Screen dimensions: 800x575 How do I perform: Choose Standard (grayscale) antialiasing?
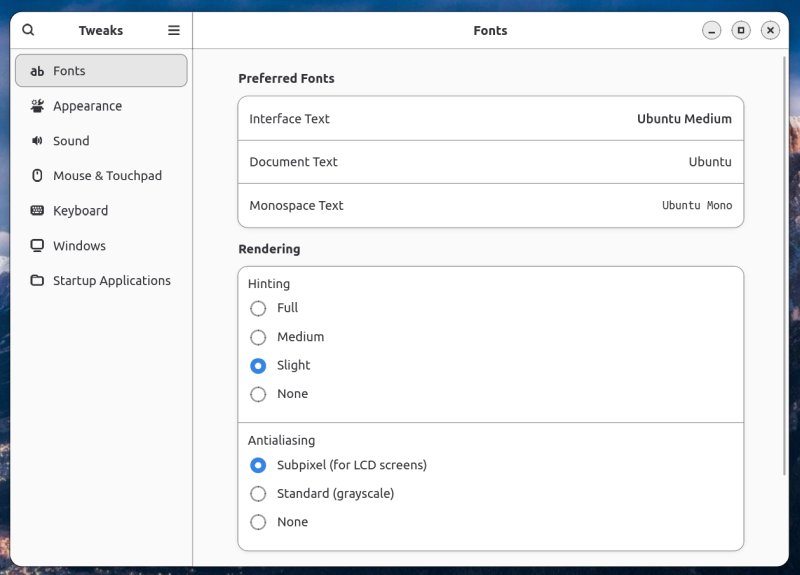pos(258,493)
